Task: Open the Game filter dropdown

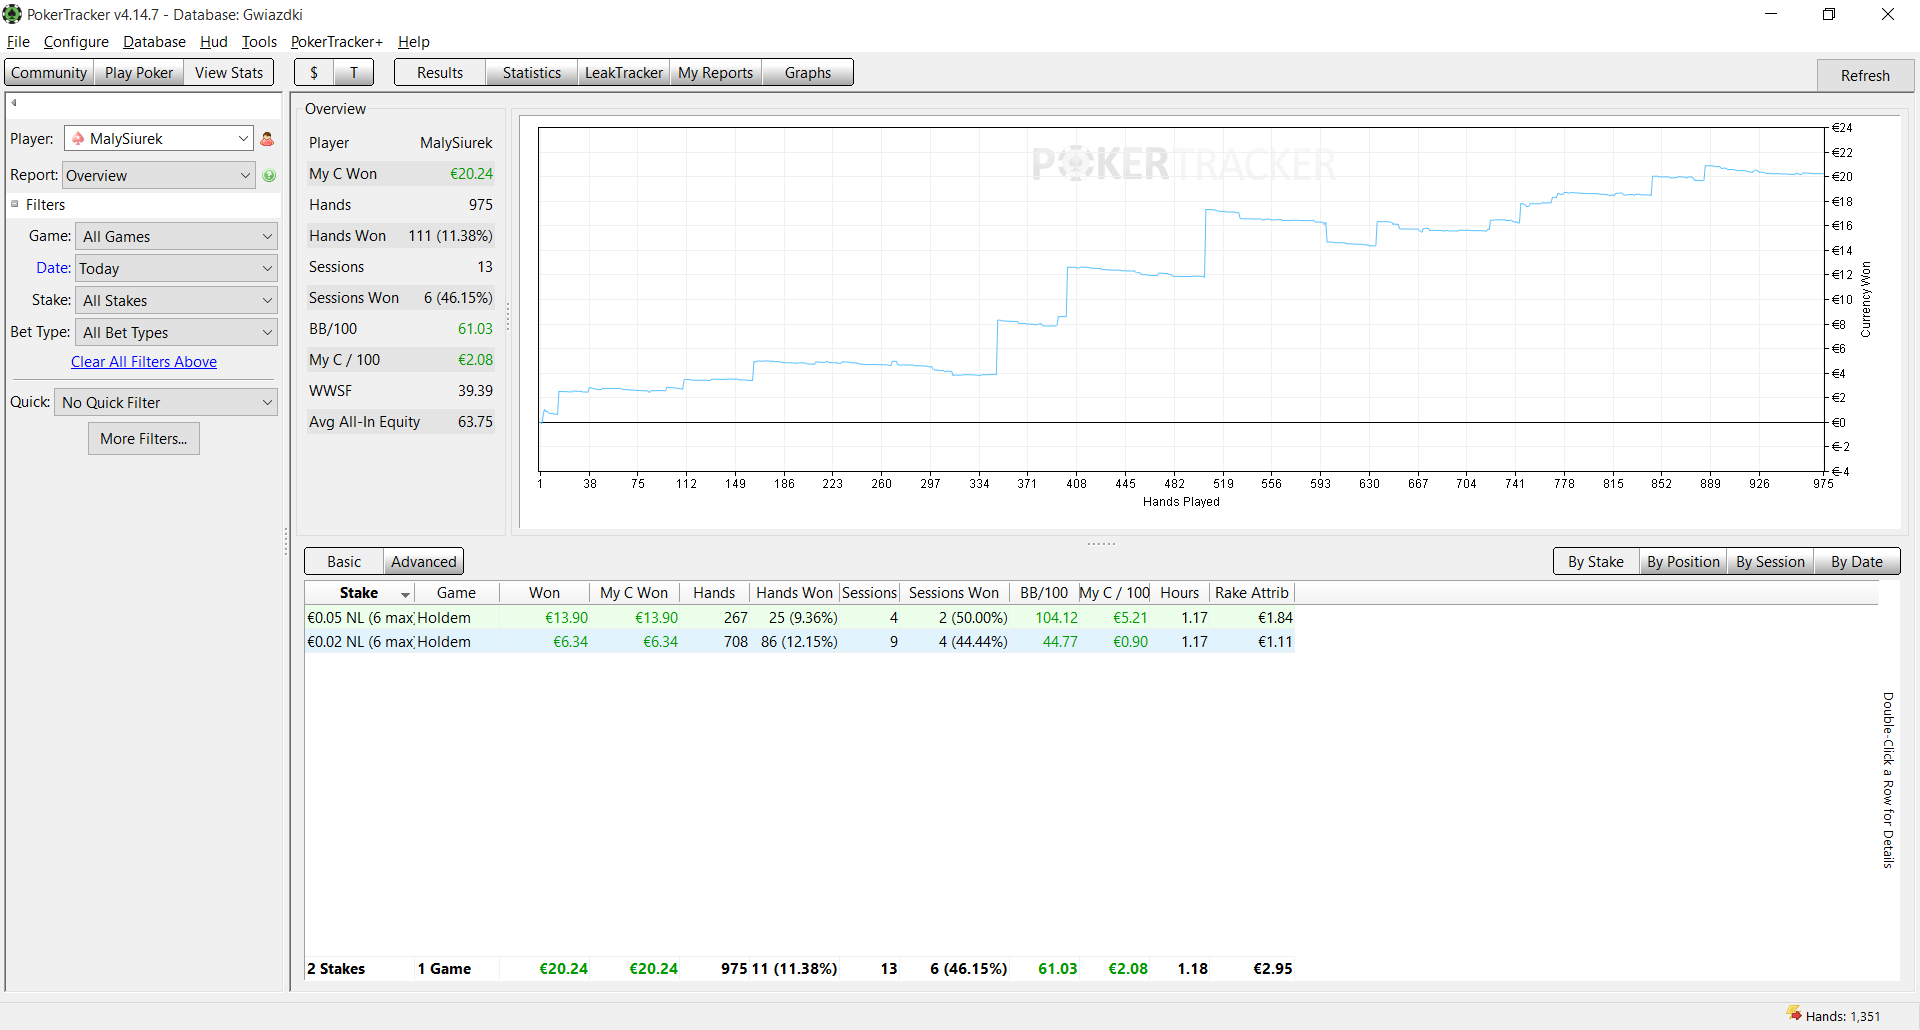Action: [176, 237]
